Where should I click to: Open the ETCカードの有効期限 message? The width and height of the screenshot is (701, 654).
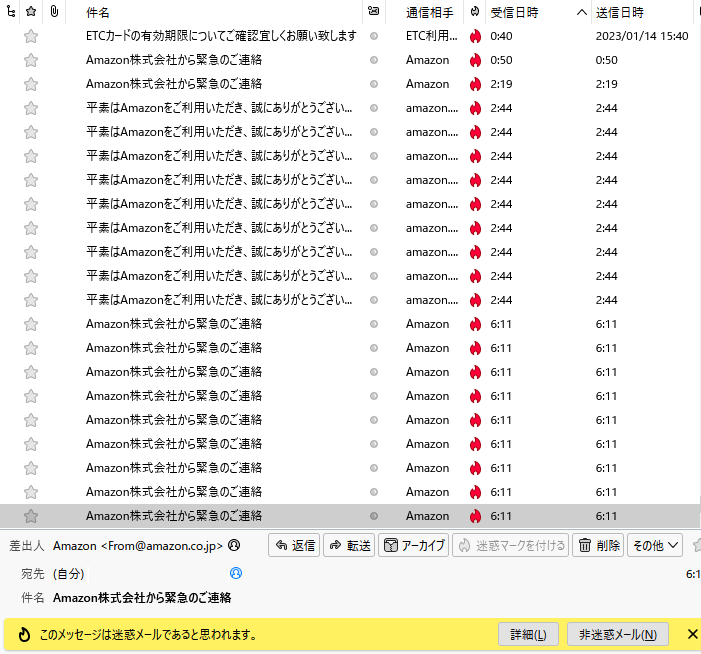click(221, 36)
